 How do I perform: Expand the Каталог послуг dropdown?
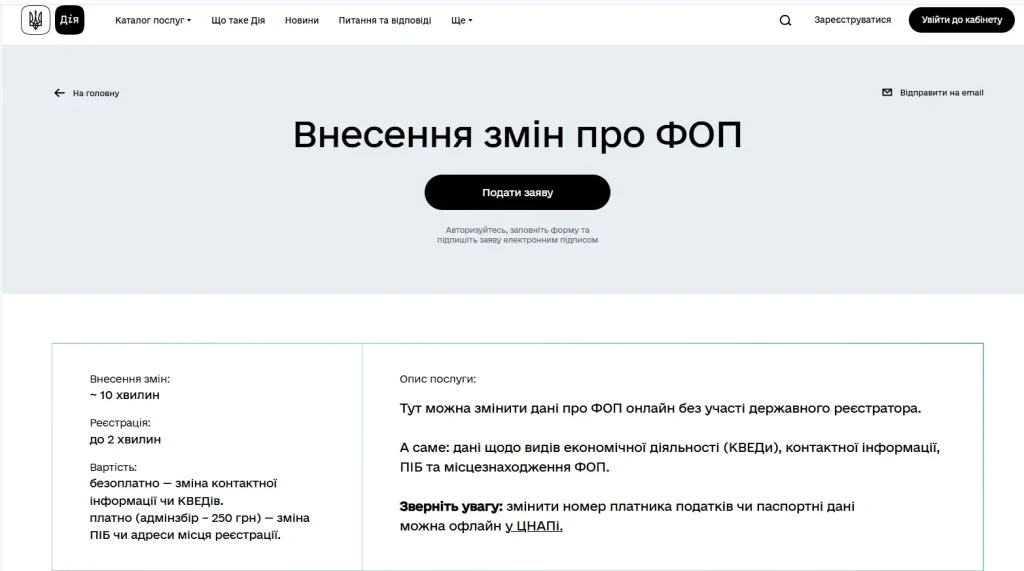(x=153, y=20)
